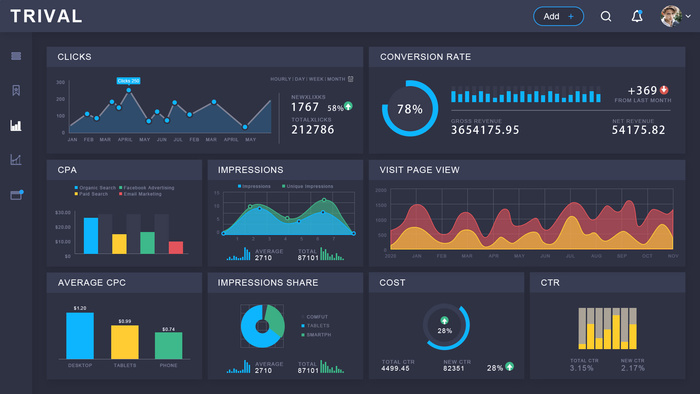Click the calendar icon beside MONTH in Clicks
700x394 pixels.
click(x=351, y=79)
